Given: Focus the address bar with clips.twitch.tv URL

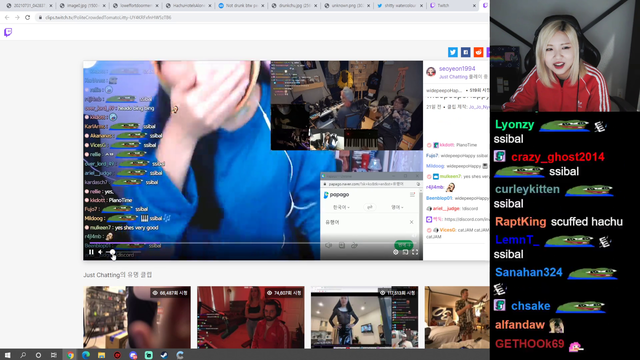Looking at the screenshot, I should 261,18.
